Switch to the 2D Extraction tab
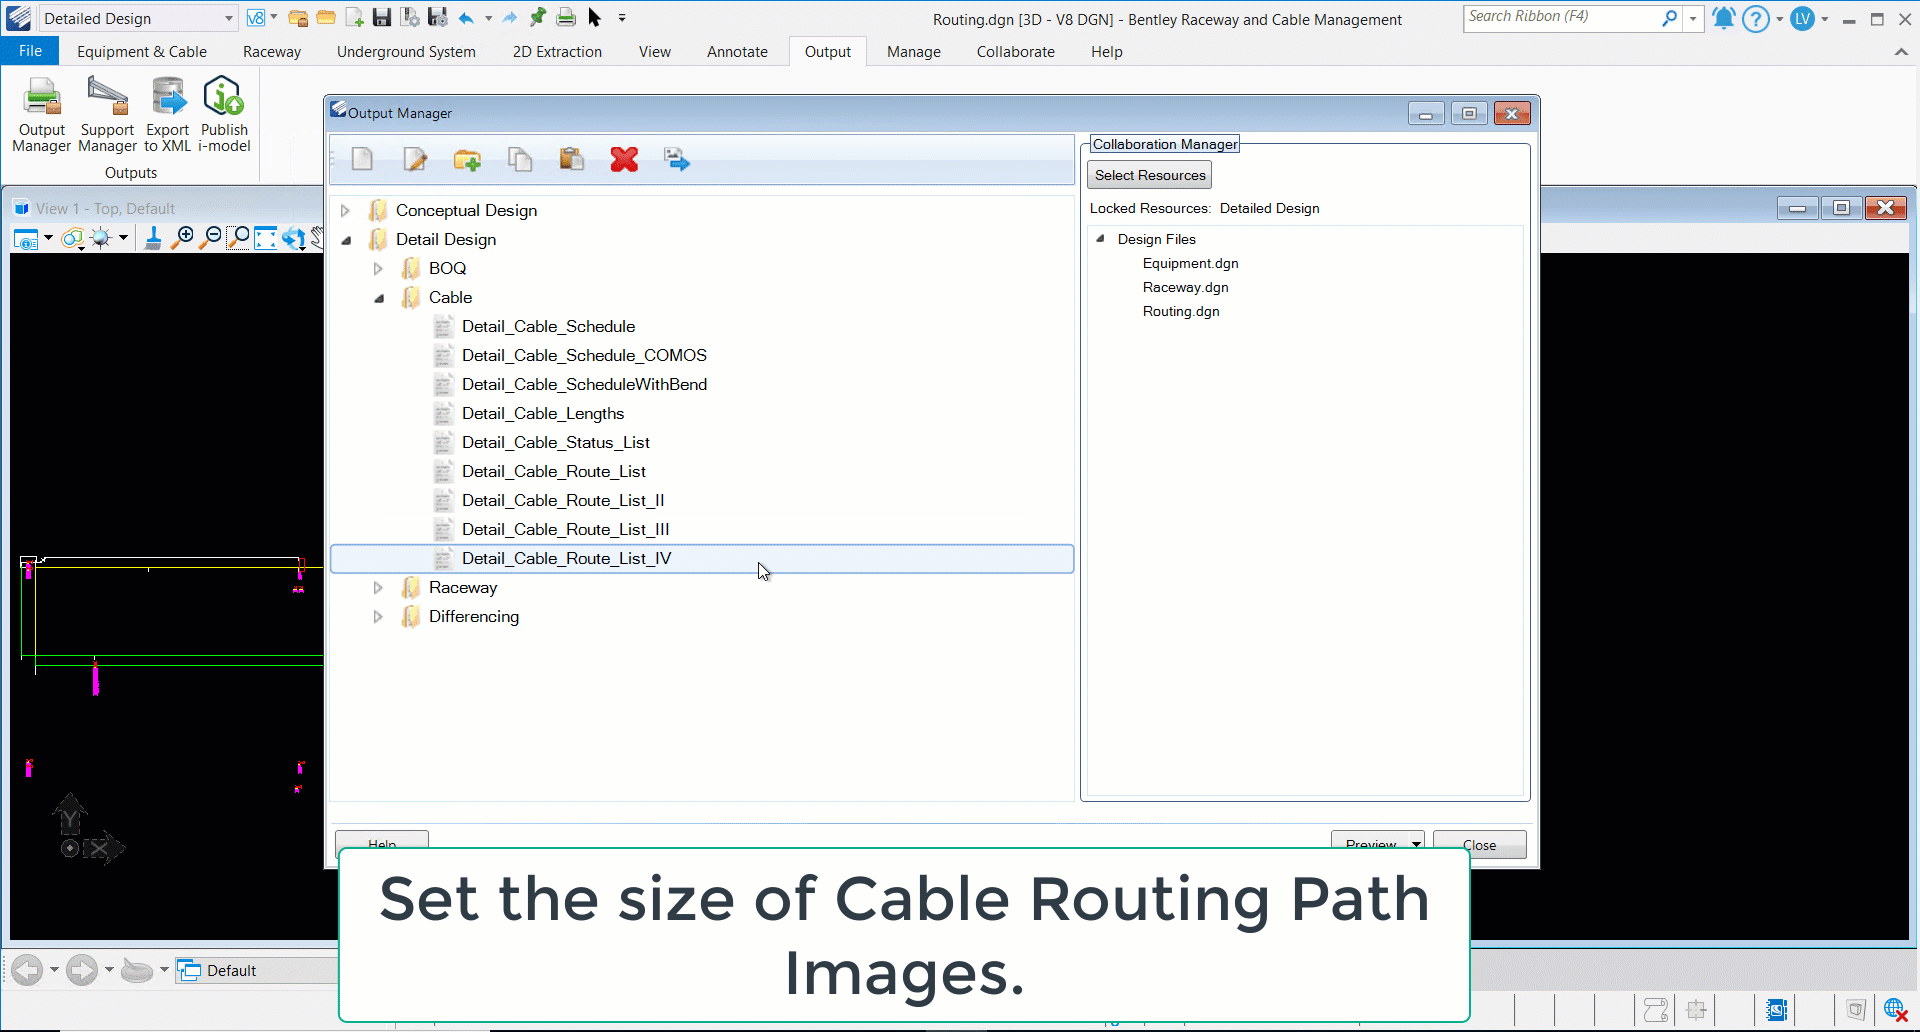The image size is (1920, 1032). (x=557, y=51)
